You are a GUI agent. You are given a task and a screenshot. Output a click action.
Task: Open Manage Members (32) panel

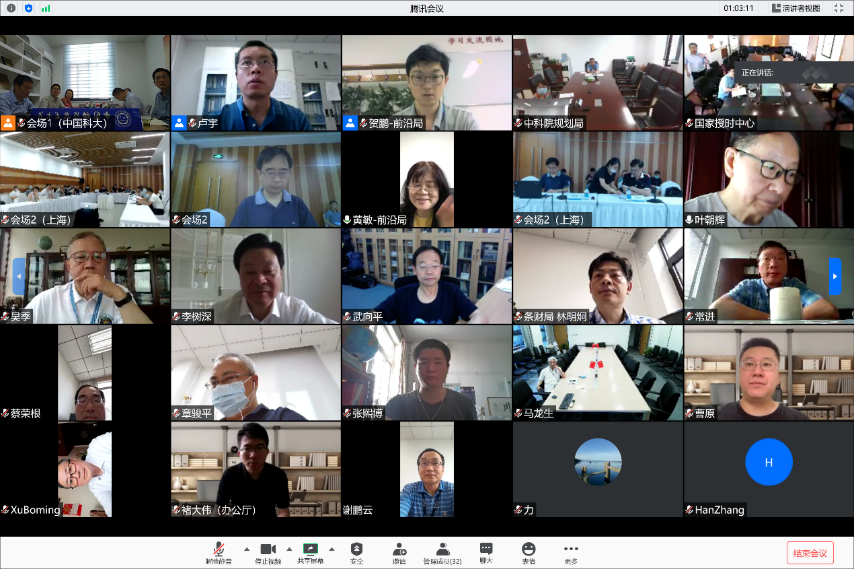[441, 551]
